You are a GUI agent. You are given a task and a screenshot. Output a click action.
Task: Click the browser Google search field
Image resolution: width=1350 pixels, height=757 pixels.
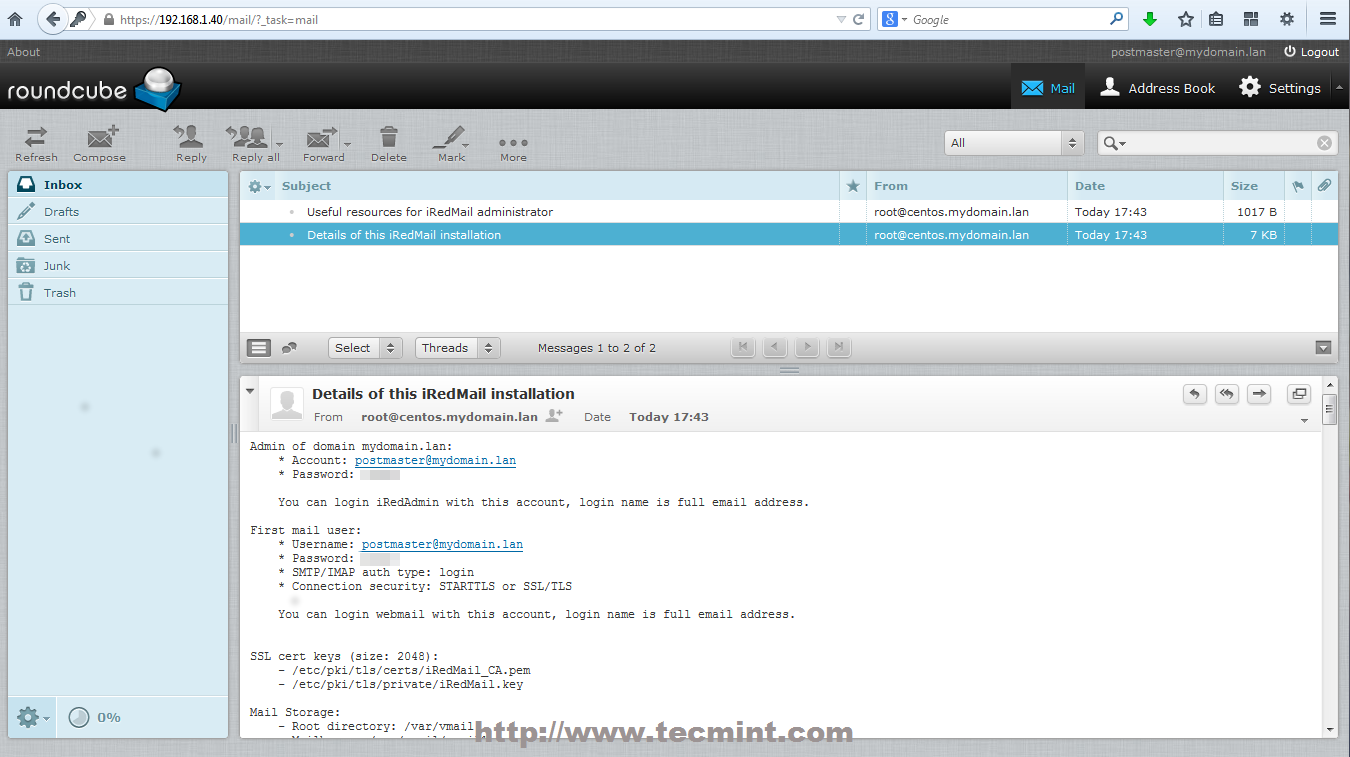1008,19
